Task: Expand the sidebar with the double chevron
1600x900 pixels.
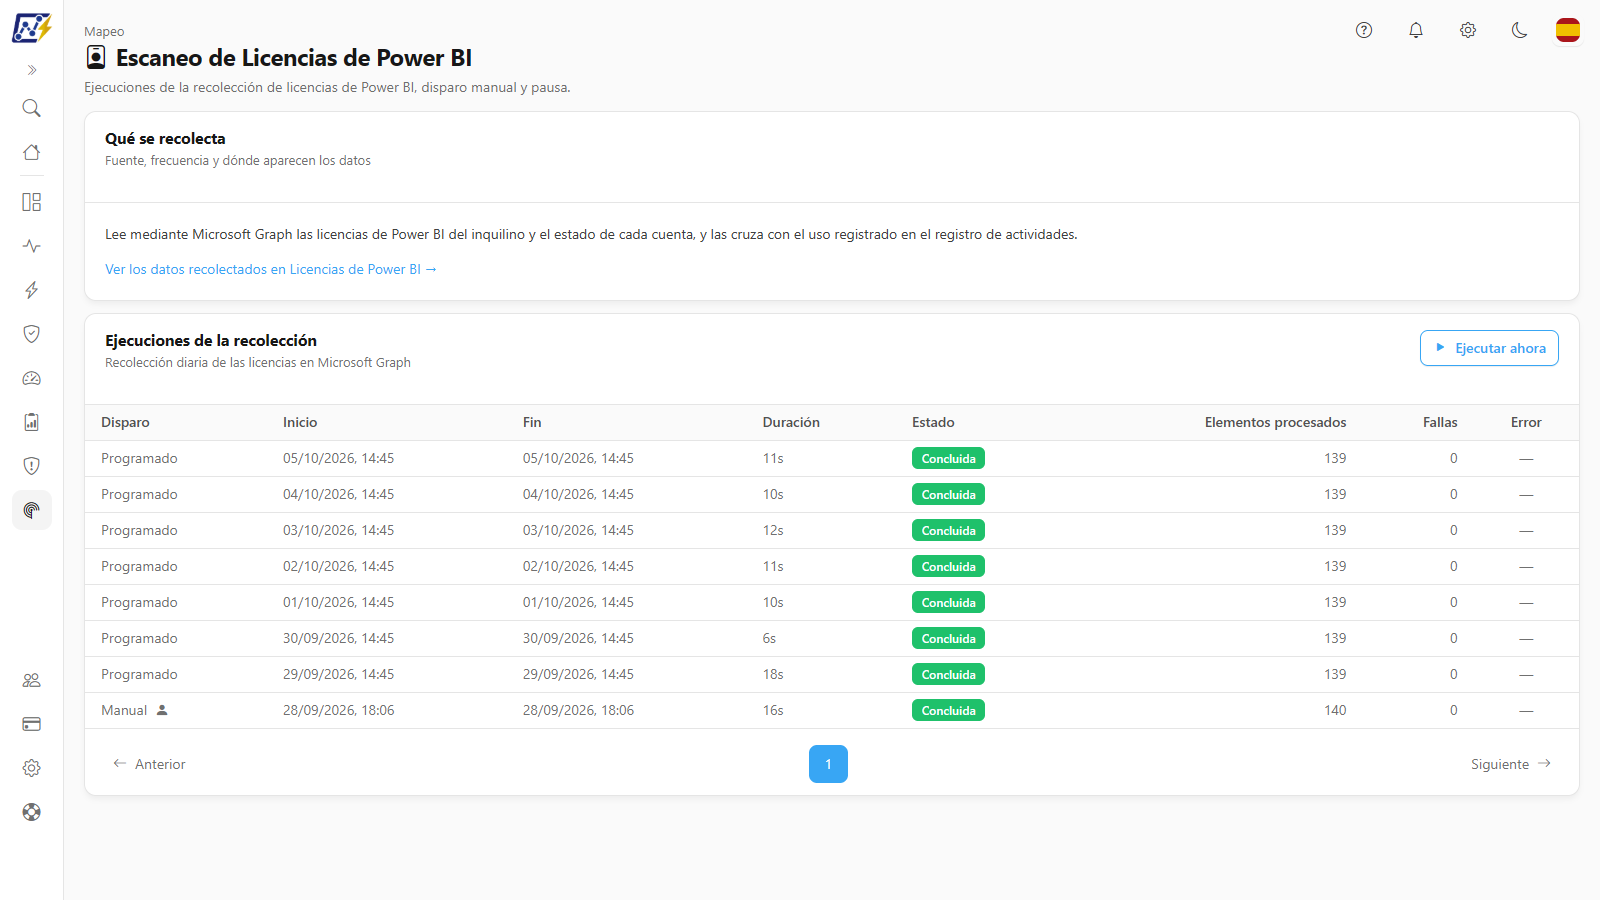Action: 32,70
